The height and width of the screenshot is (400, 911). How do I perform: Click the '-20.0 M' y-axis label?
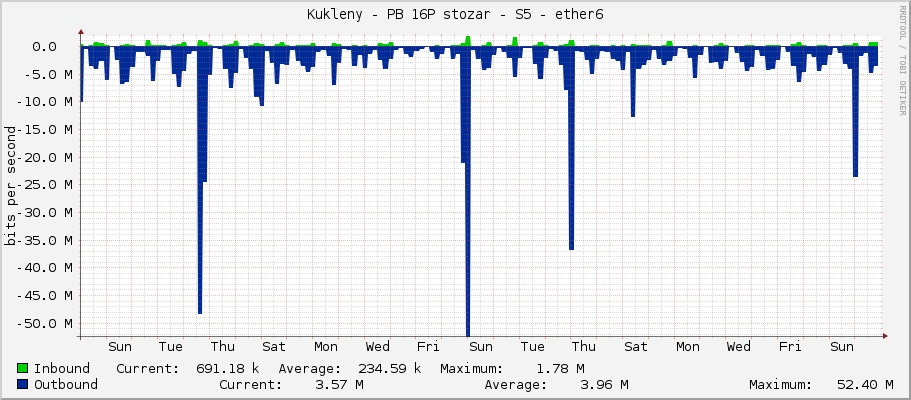(x=44, y=158)
